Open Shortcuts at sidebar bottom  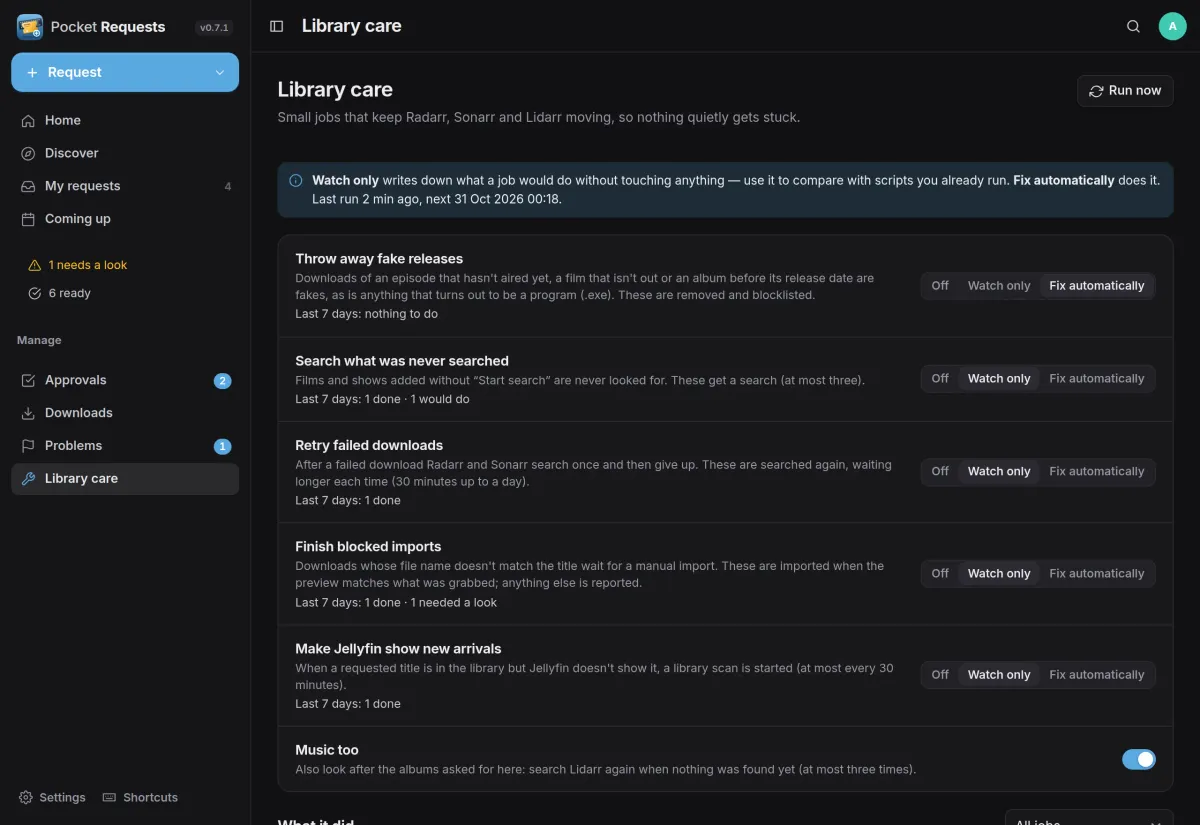tap(140, 797)
